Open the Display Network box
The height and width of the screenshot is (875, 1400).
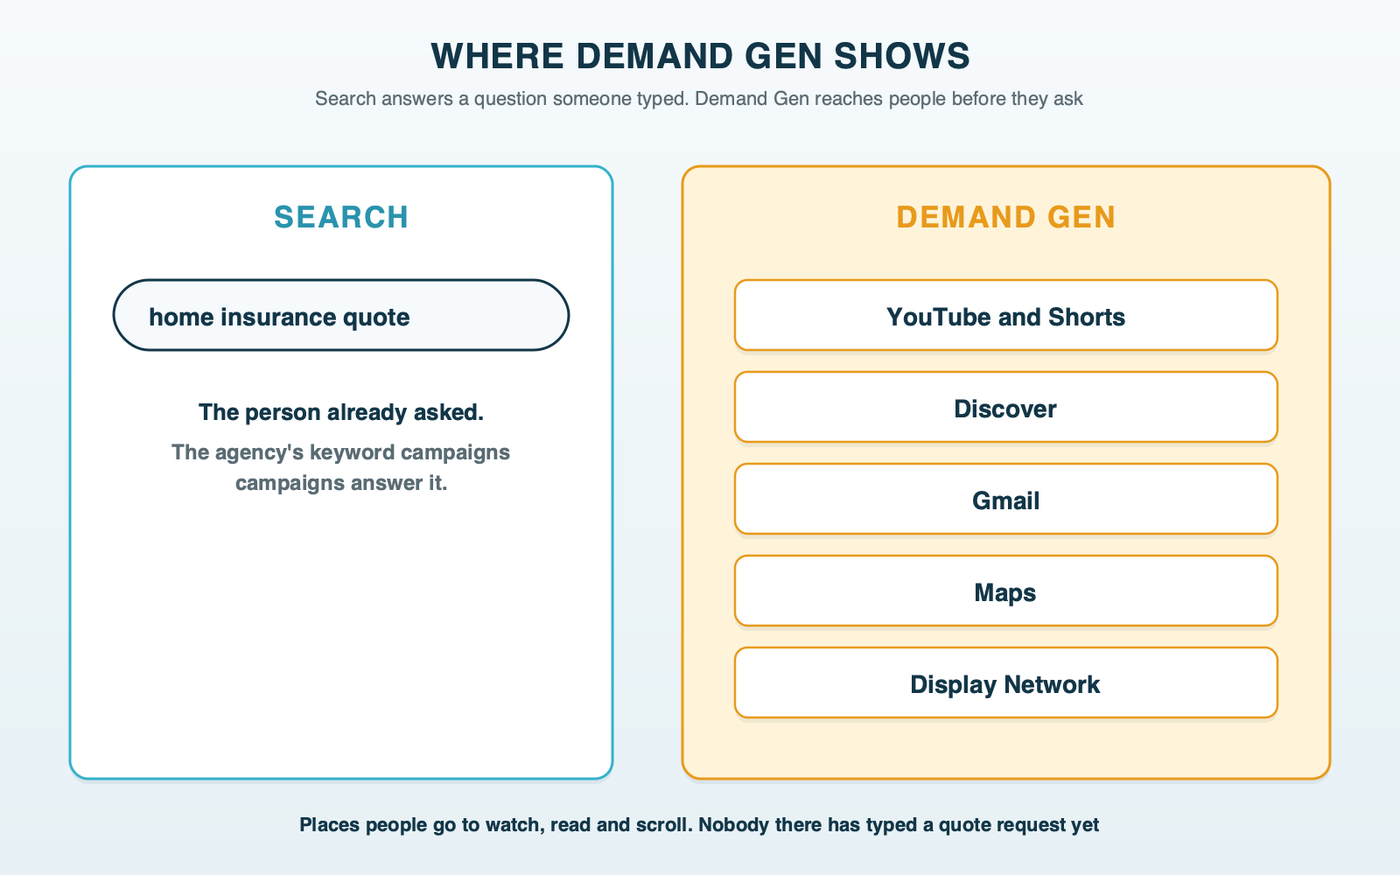coord(1006,683)
